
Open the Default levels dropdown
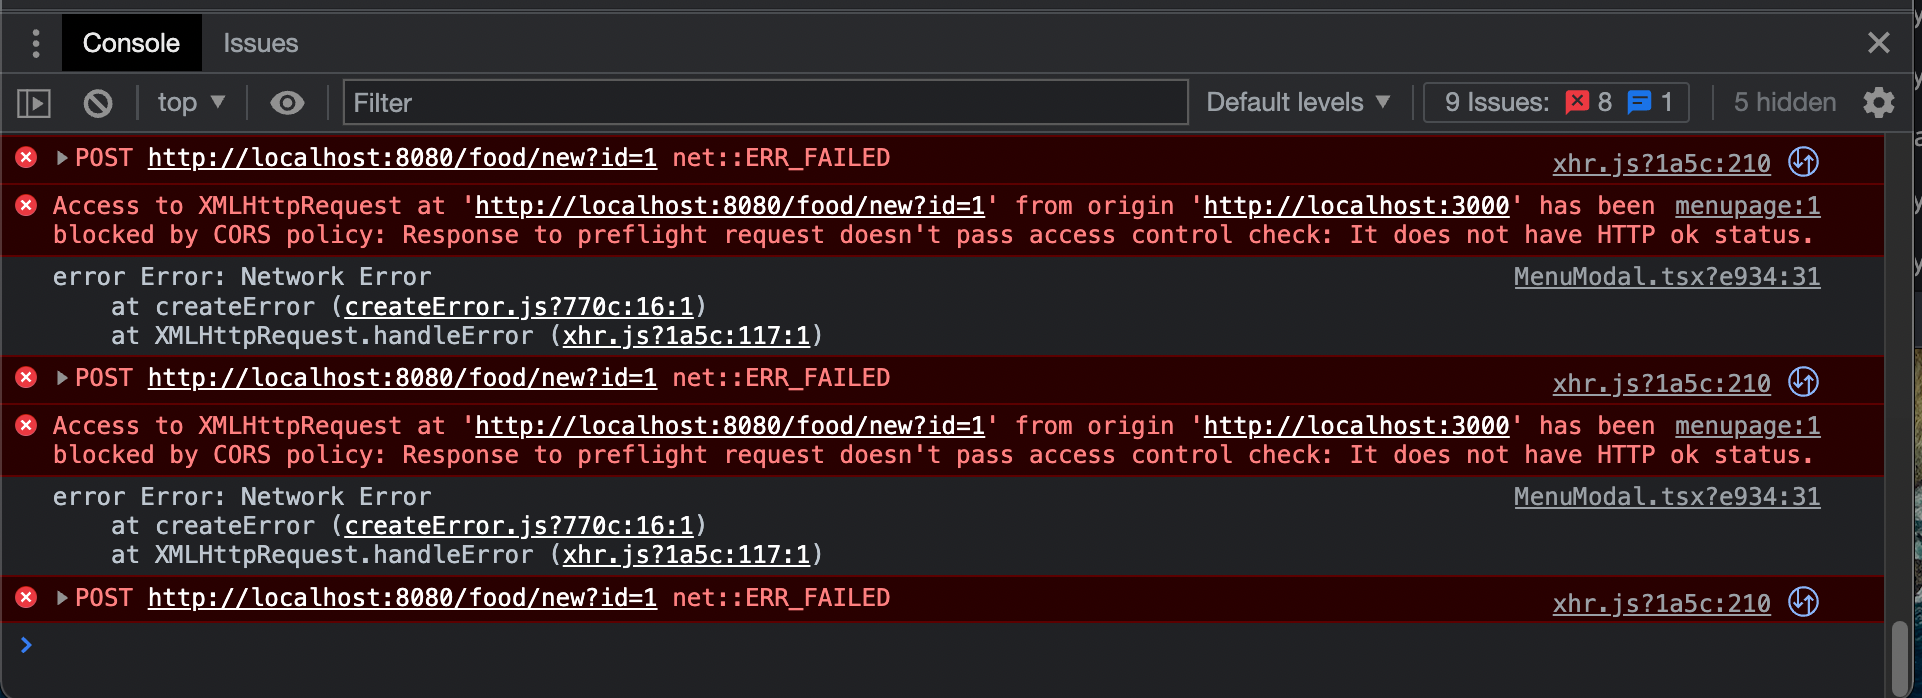click(1297, 101)
